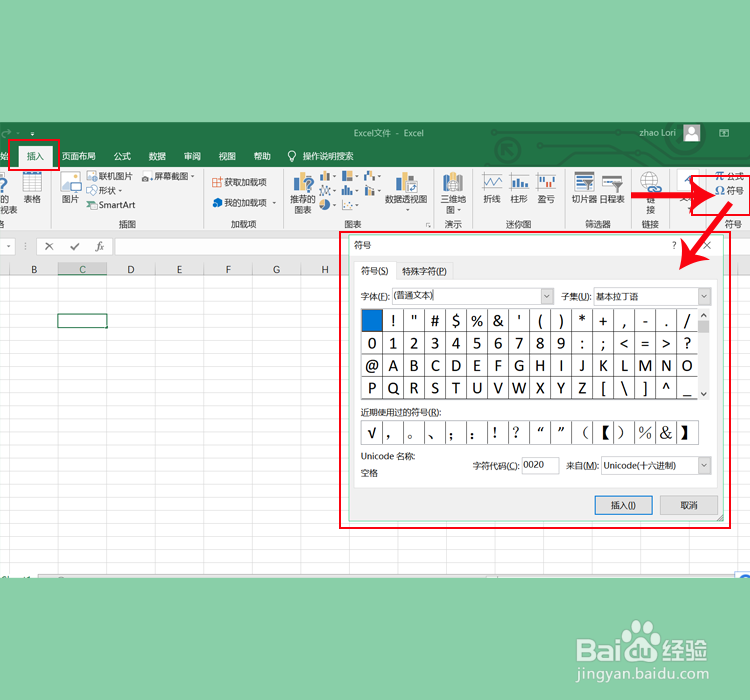Click the 操作说明搜索 lightbulb search box
This screenshot has height=700, width=750.
click(x=320, y=156)
